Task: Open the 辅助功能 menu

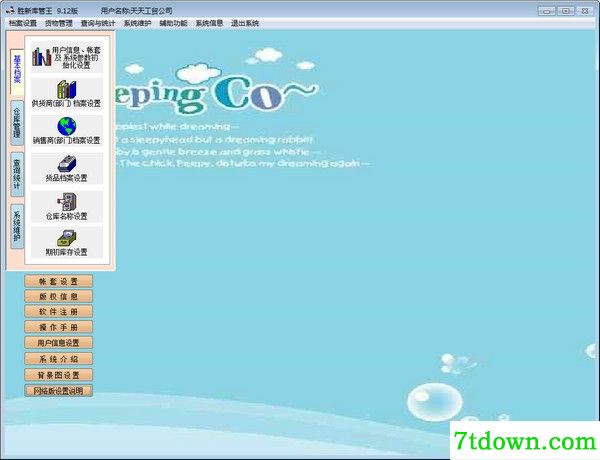Action: [x=173, y=23]
